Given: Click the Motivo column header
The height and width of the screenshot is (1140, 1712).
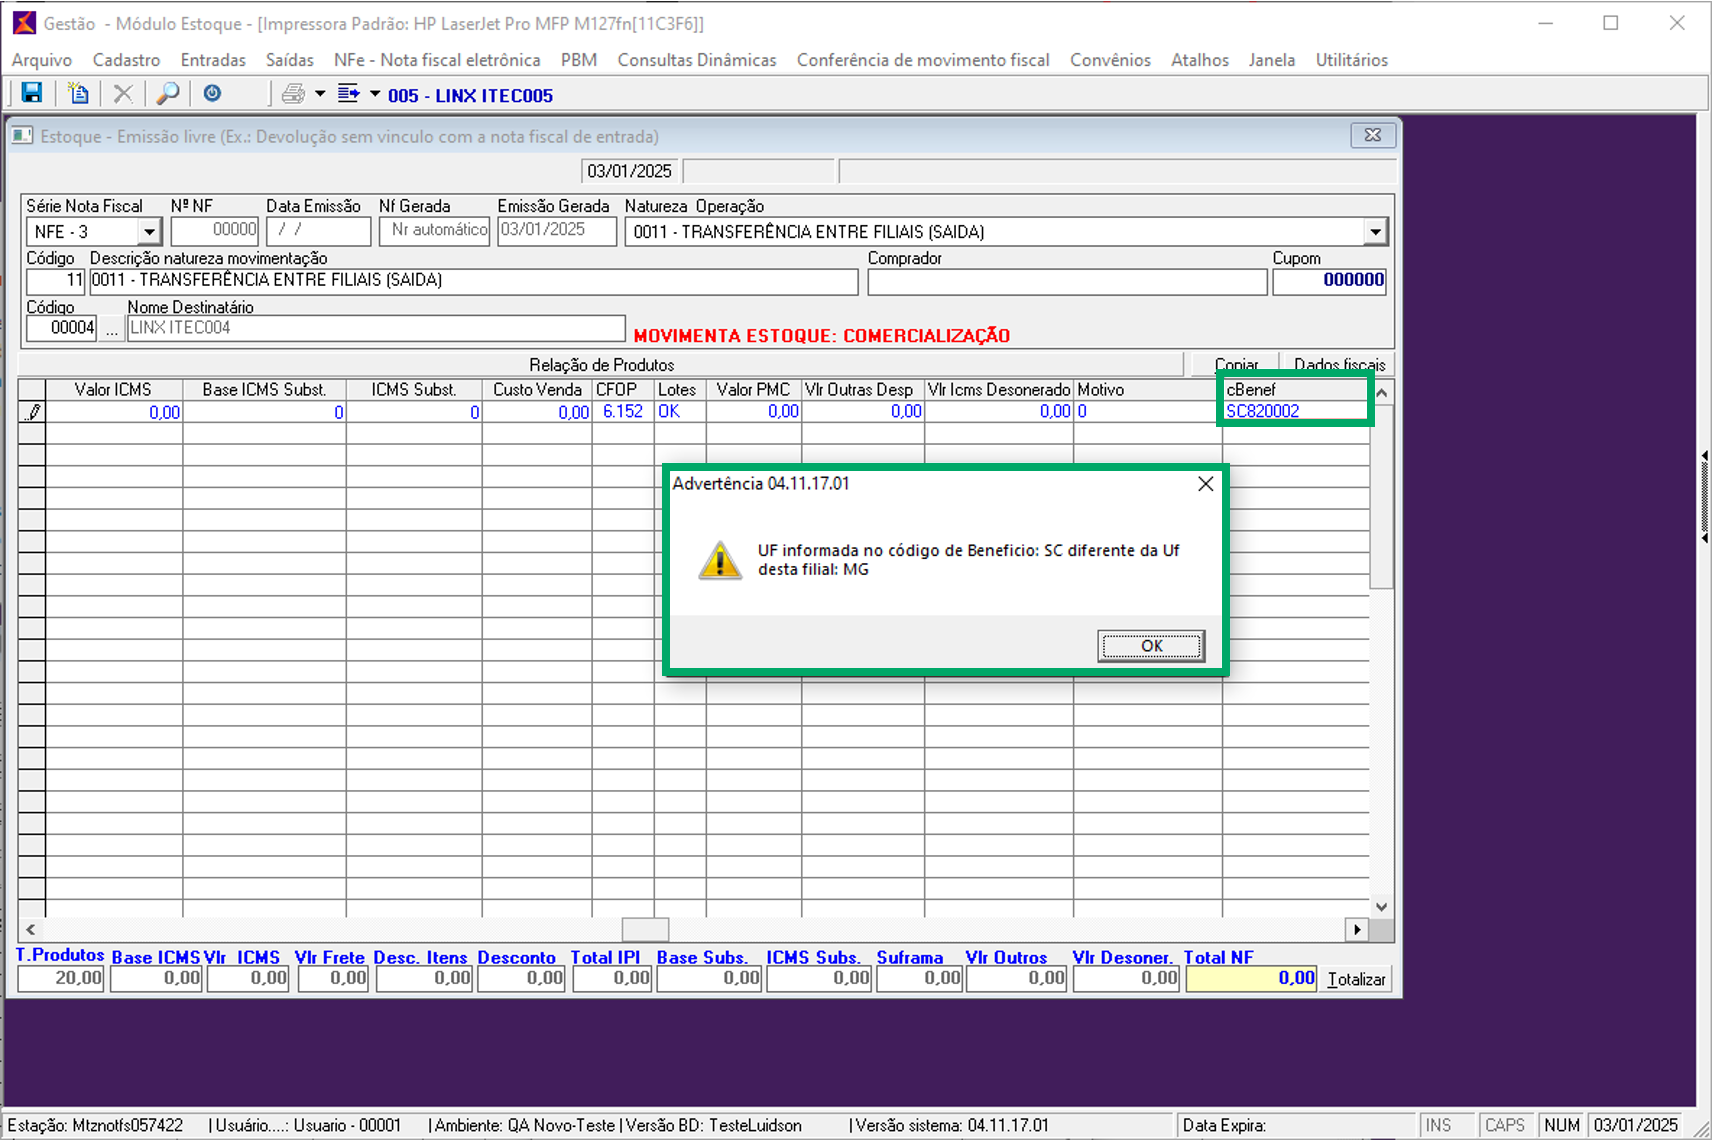Looking at the screenshot, I should [1148, 390].
